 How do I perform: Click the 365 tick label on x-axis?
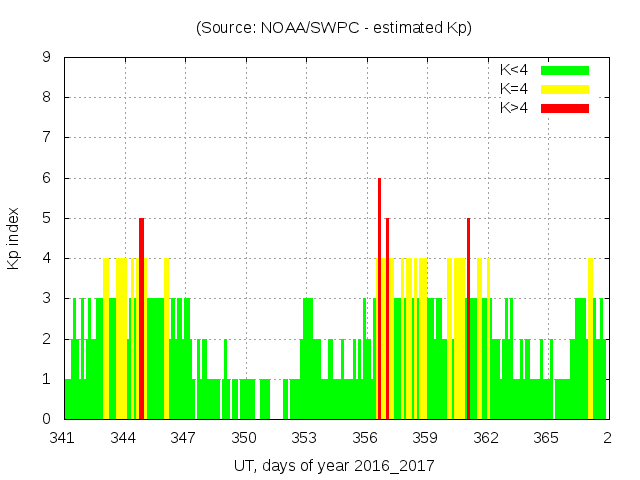point(546,438)
